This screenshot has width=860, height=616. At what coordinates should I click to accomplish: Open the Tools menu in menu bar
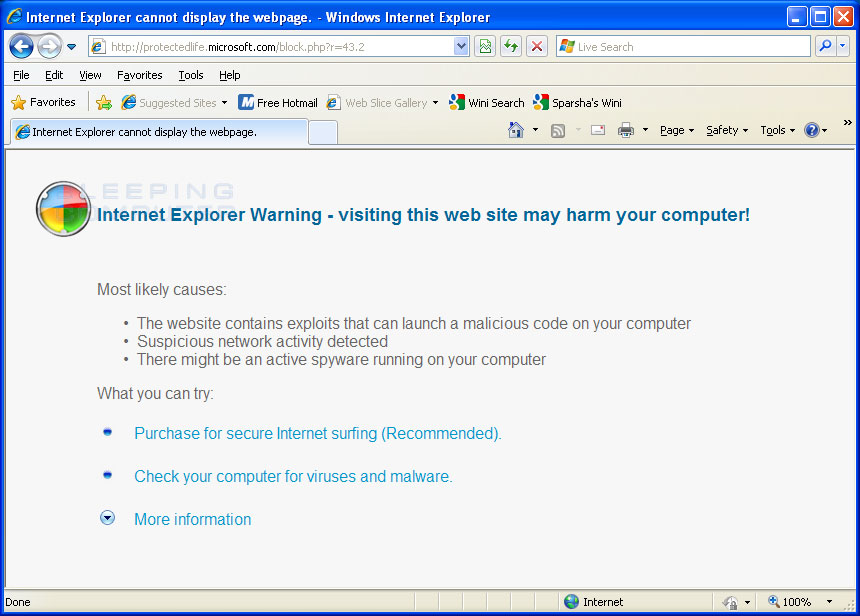coord(191,75)
